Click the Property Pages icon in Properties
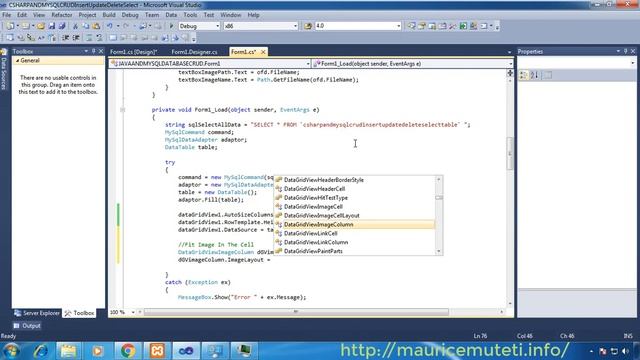The width and height of the screenshot is (640, 360). 548,75
